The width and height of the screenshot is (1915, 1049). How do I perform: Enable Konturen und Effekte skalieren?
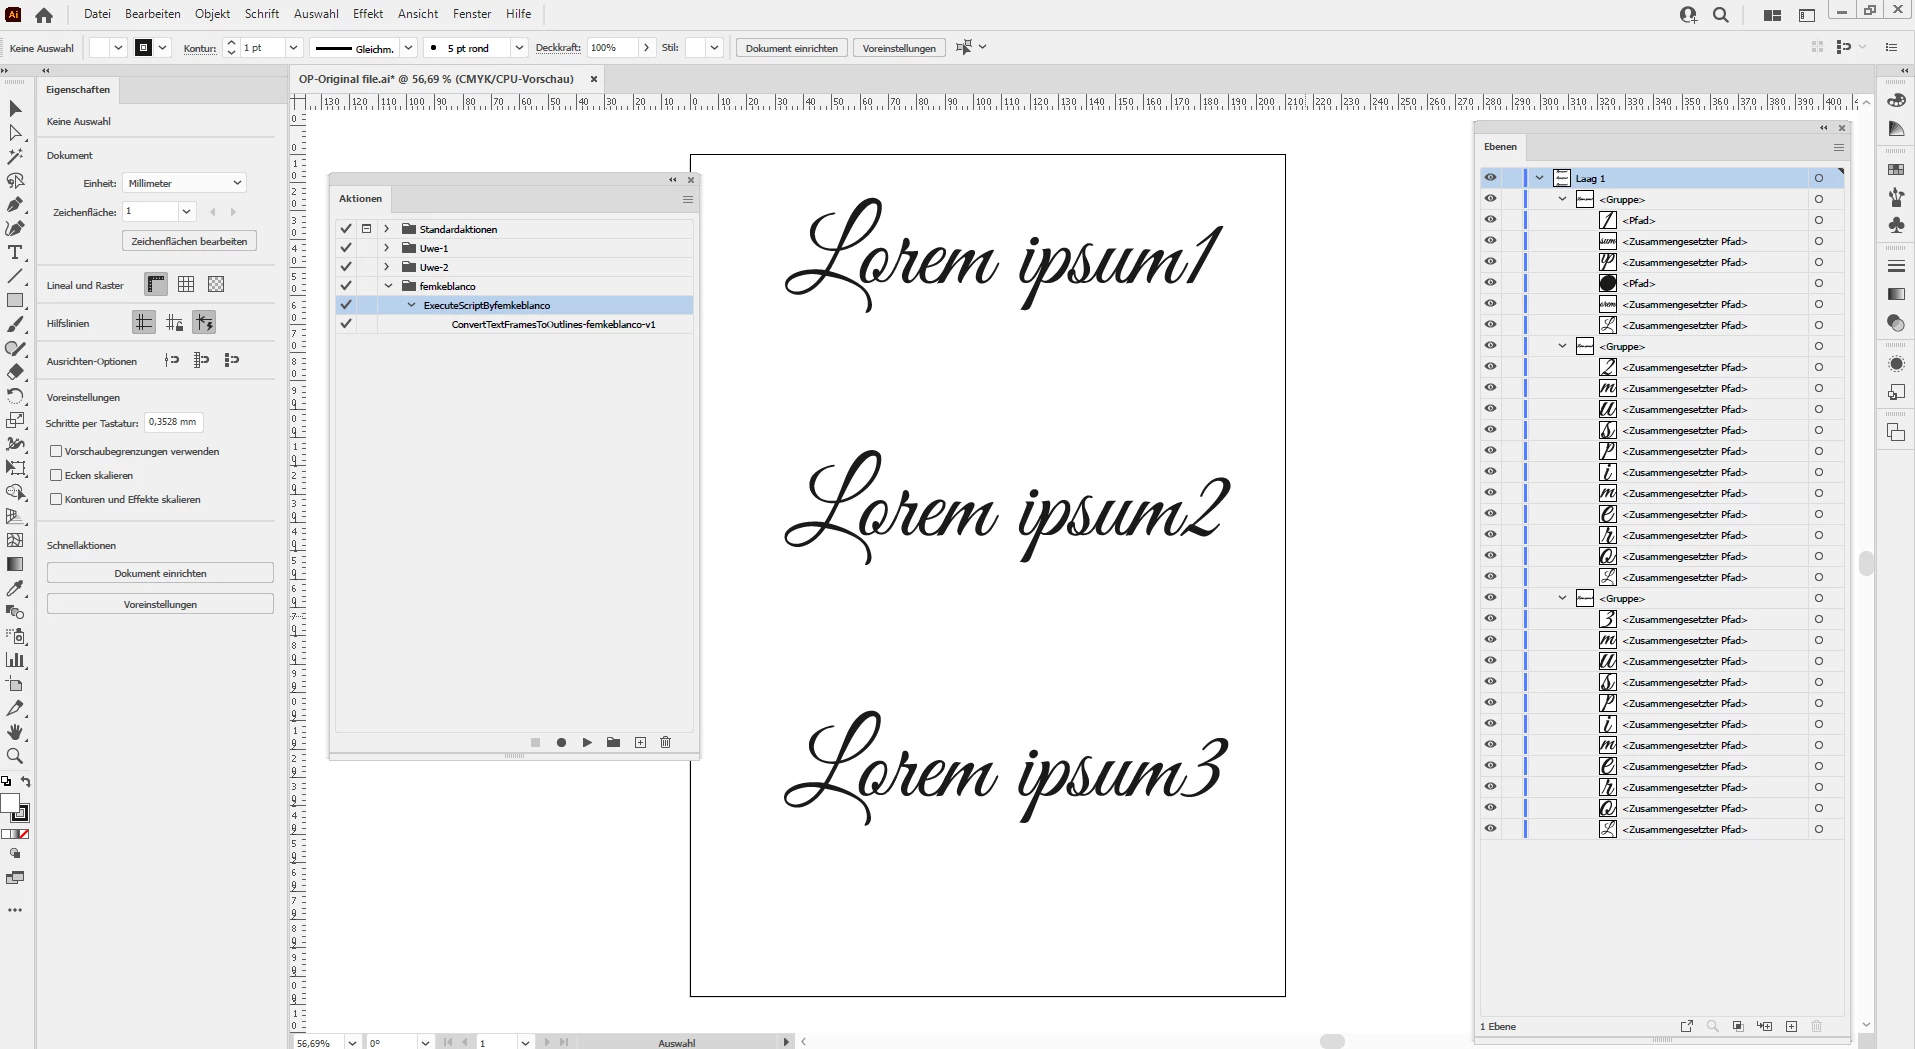56,499
